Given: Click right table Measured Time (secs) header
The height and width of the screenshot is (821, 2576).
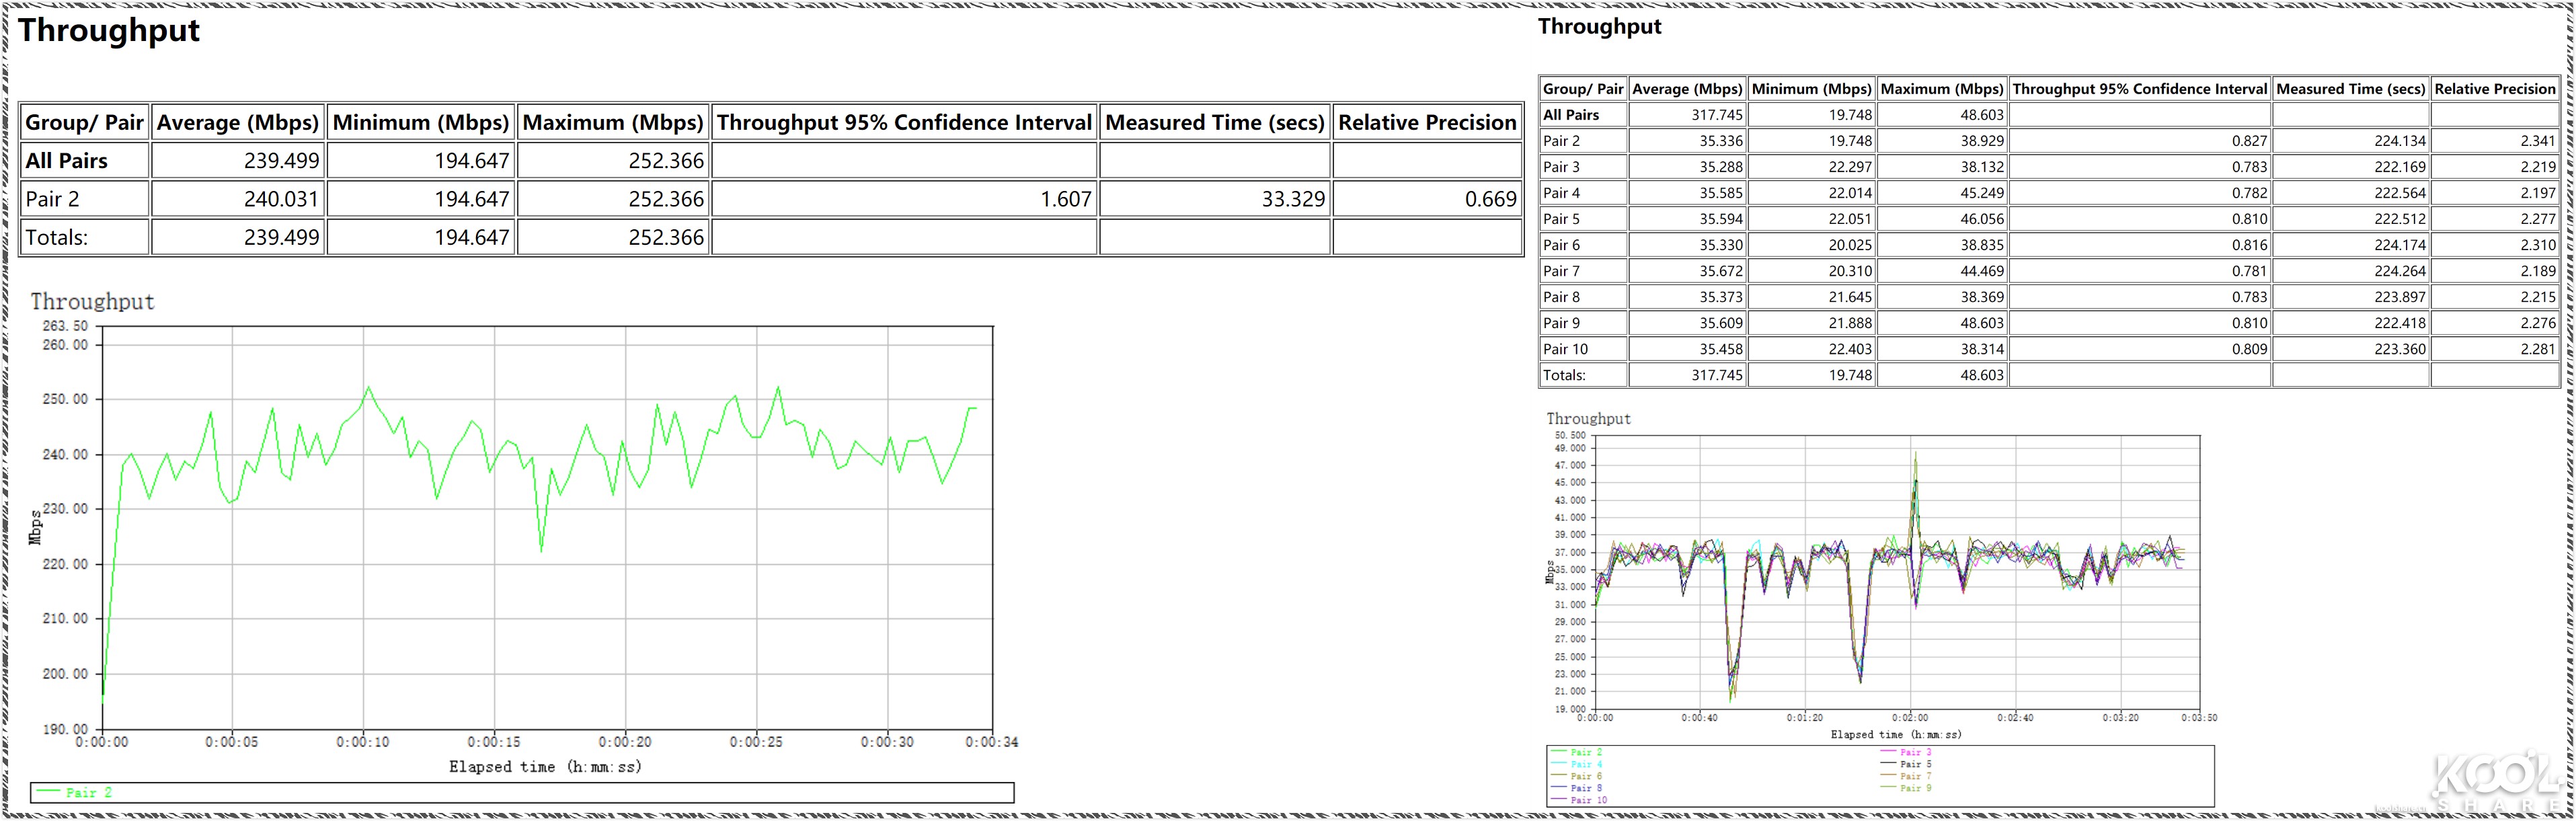Looking at the screenshot, I should (x=2350, y=89).
